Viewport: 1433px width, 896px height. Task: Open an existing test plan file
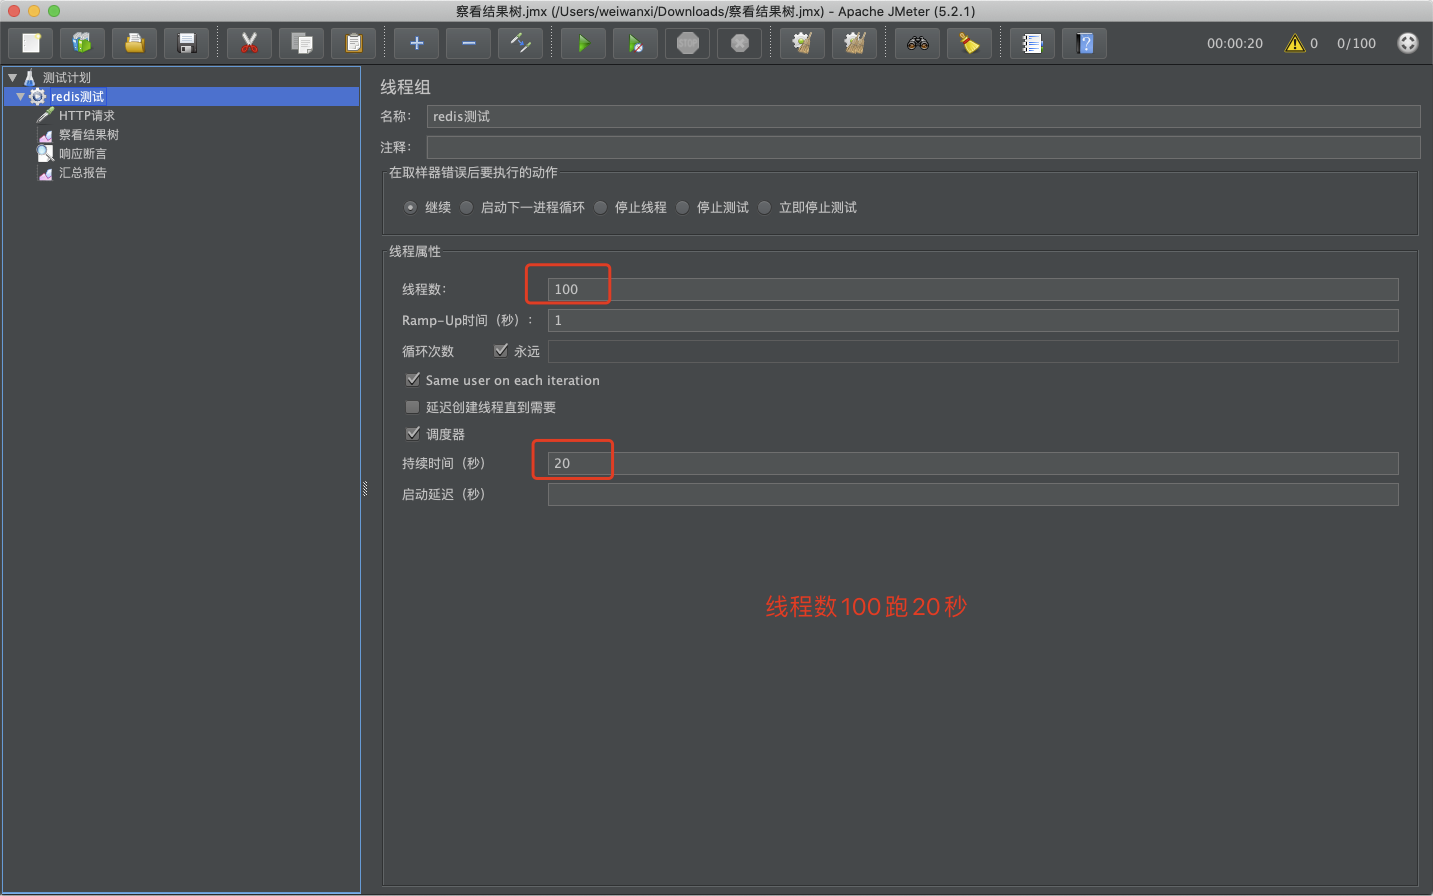134,43
